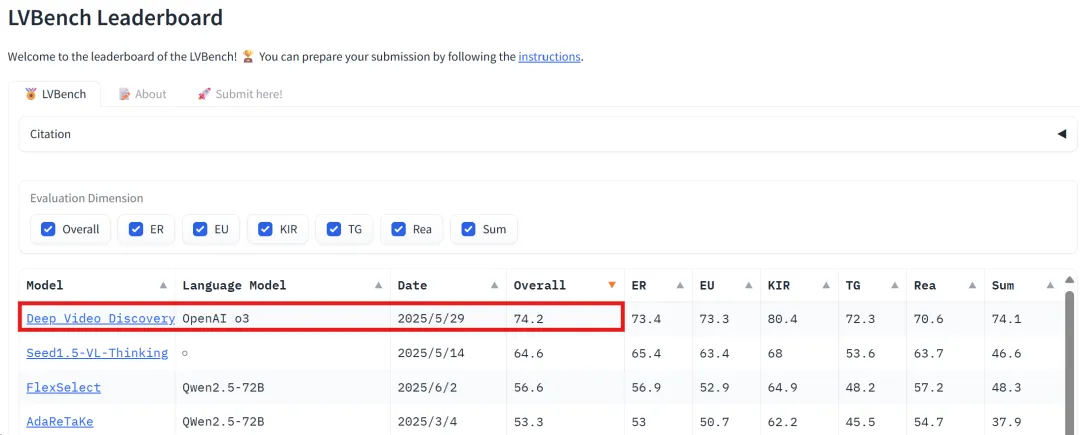The image size is (1080, 435).
Task: Open the Submit here! tab
Action: 240,94
